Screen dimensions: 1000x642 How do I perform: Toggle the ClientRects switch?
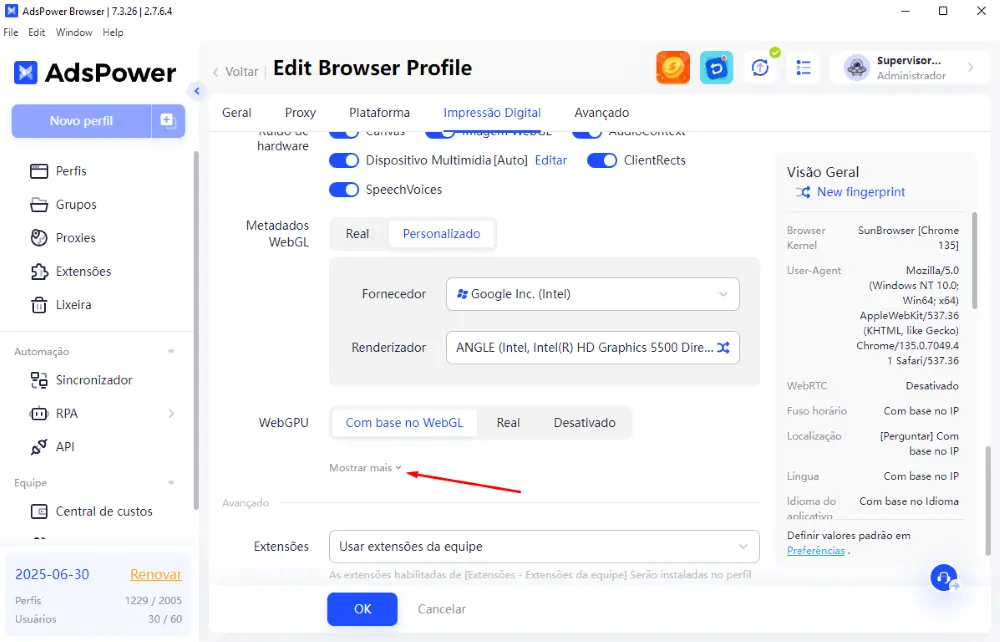tap(602, 161)
